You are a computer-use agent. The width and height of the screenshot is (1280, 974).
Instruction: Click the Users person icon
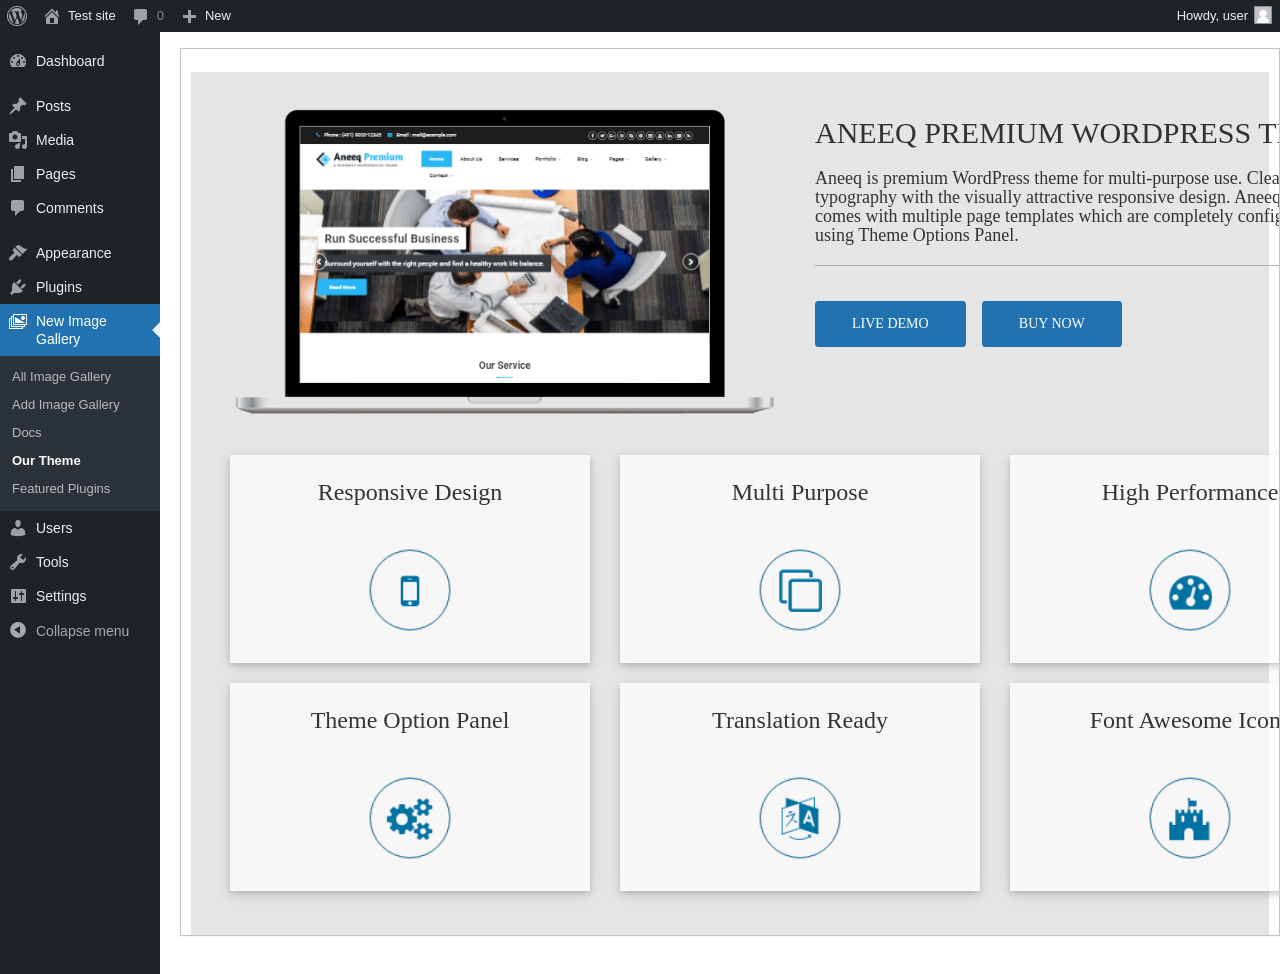tap(18, 528)
